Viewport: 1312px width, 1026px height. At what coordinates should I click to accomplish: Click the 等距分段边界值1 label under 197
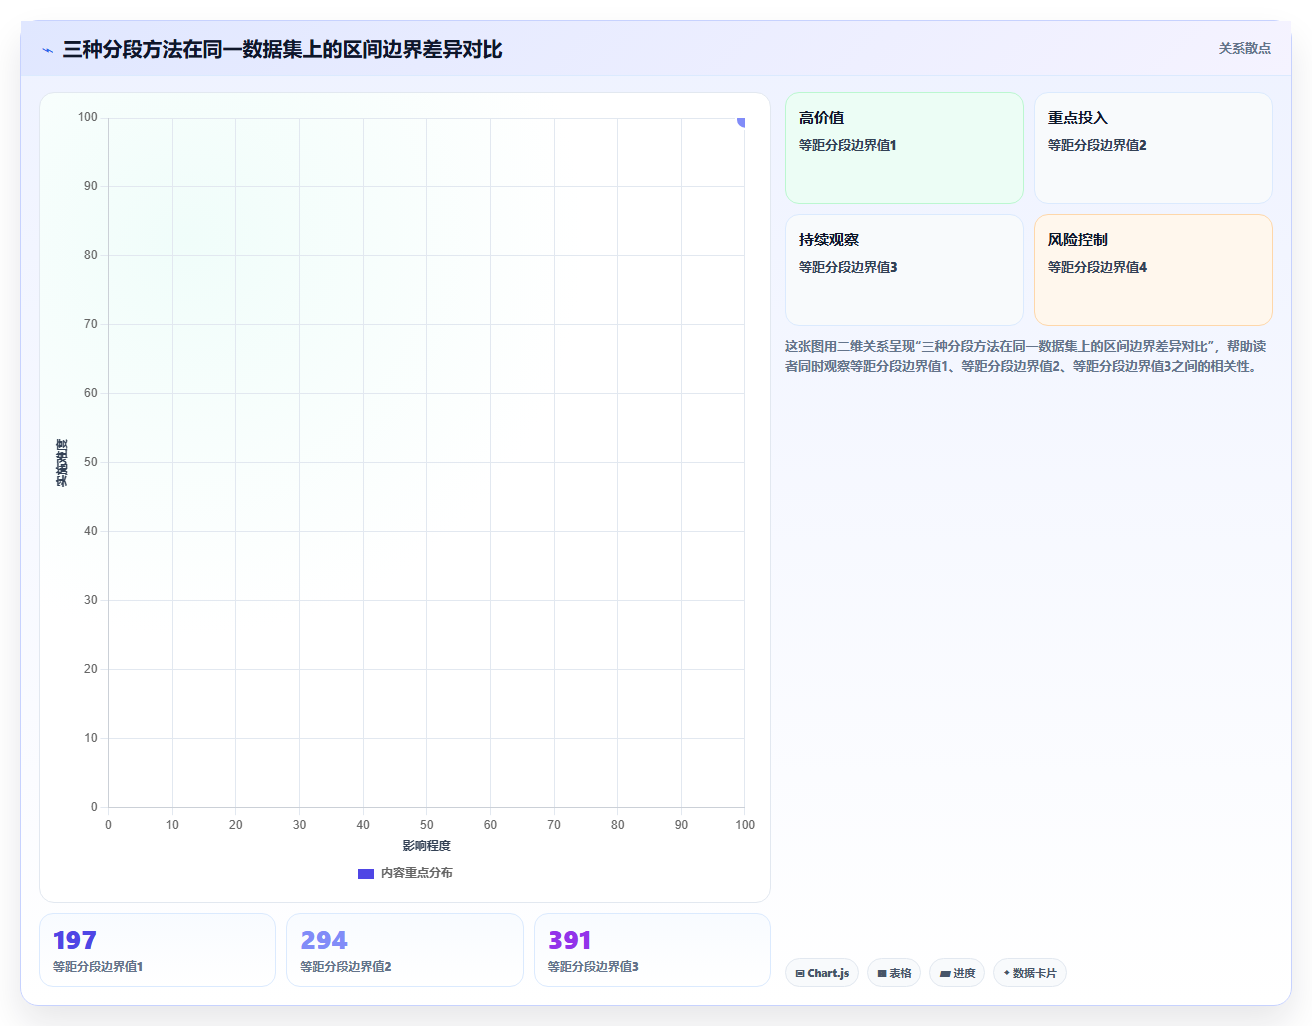click(x=98, y=967)
